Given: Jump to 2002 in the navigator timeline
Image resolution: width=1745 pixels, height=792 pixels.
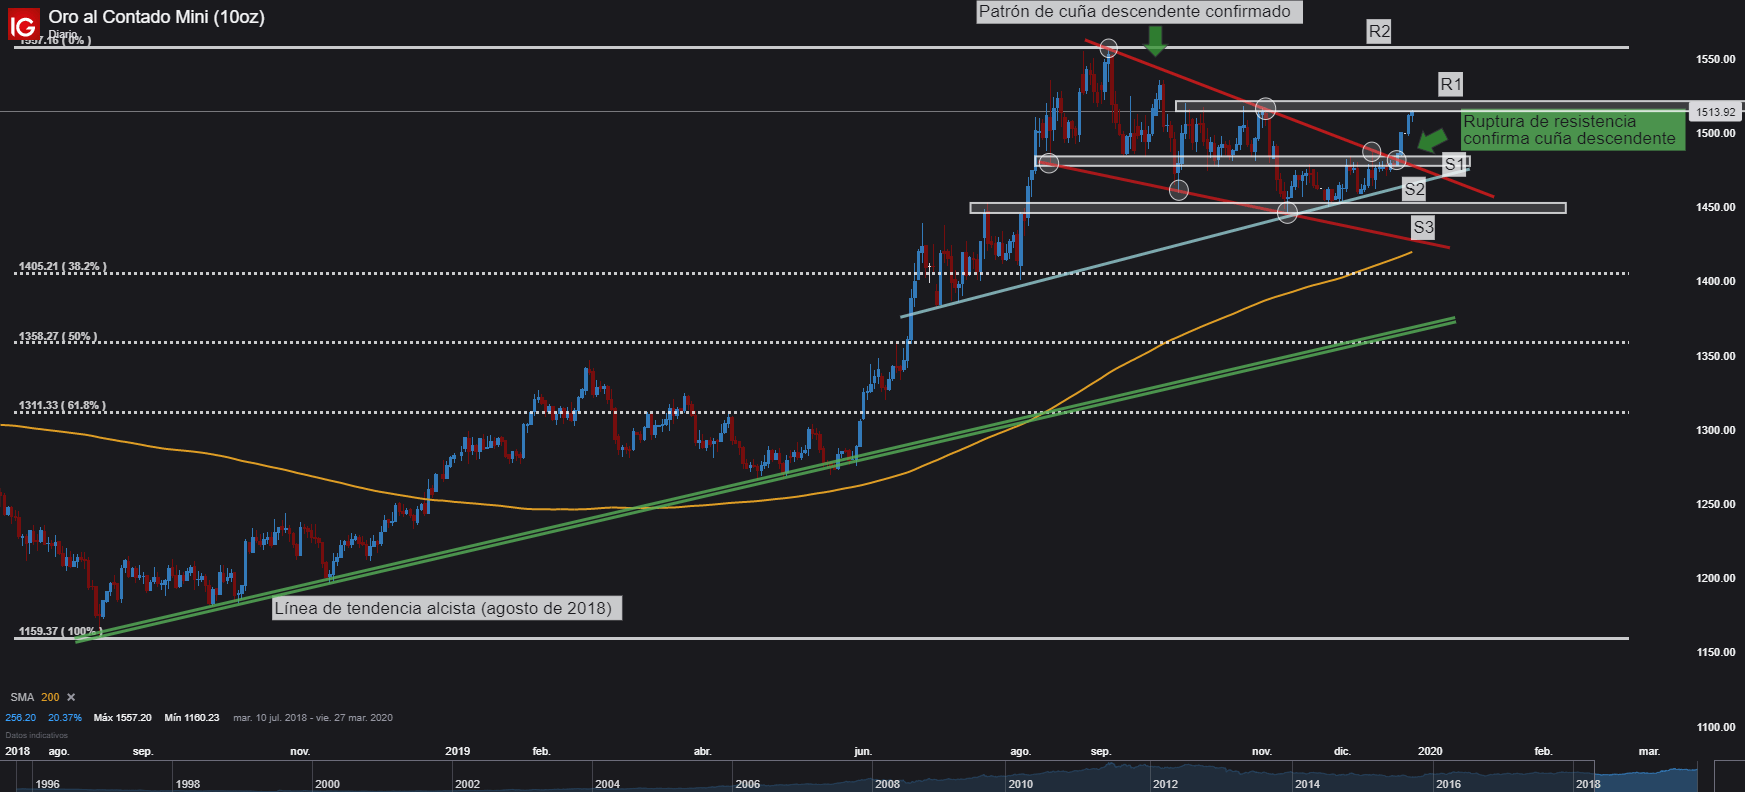Looking at the screenshot, I should point(467,784).
